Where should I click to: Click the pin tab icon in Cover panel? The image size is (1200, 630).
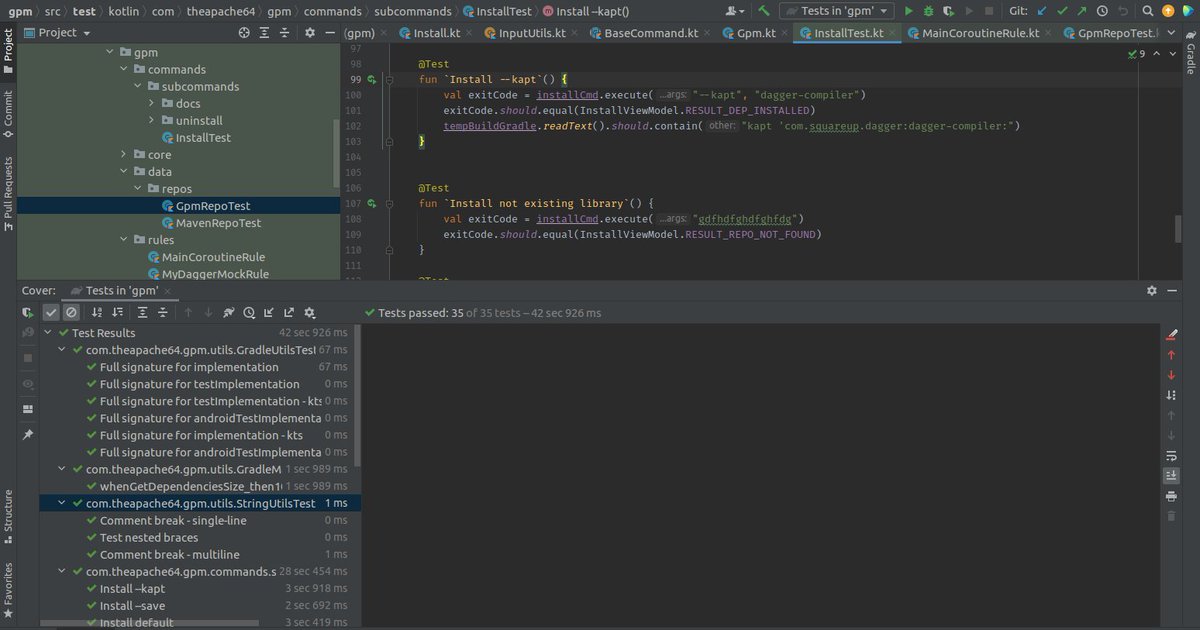(x=28, y=435)
